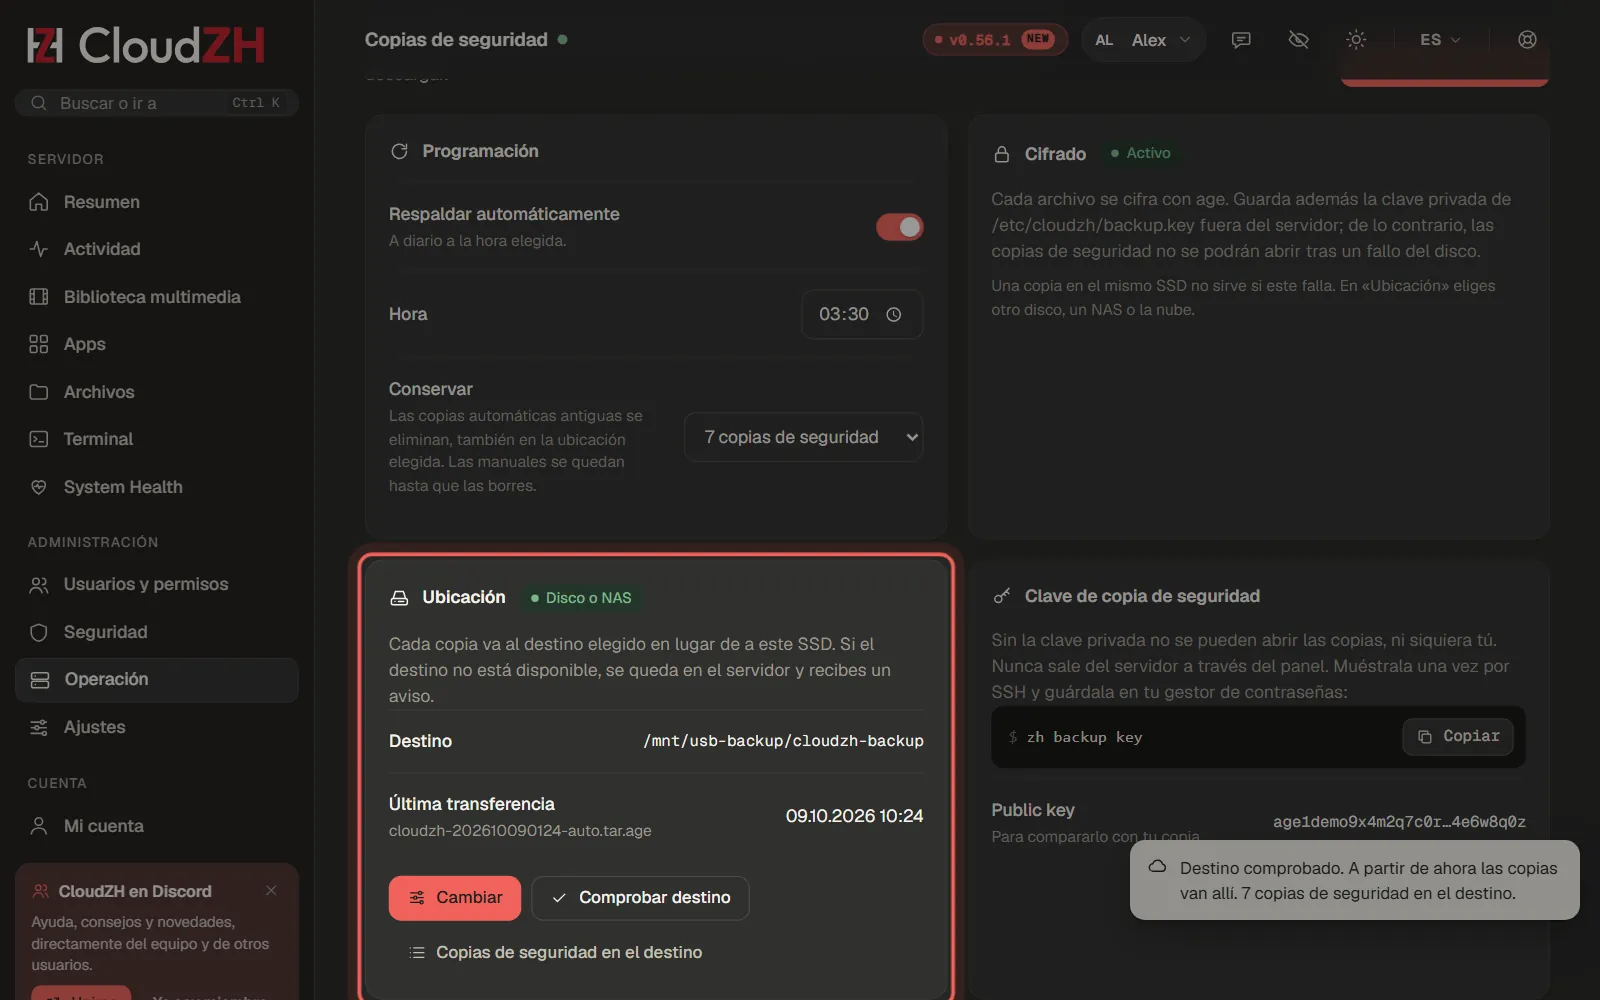Image resolution: width=1600 pixels, height=1000 pixels.
Task: Open the help lifebuoy icon
Action: point(1527,40)
